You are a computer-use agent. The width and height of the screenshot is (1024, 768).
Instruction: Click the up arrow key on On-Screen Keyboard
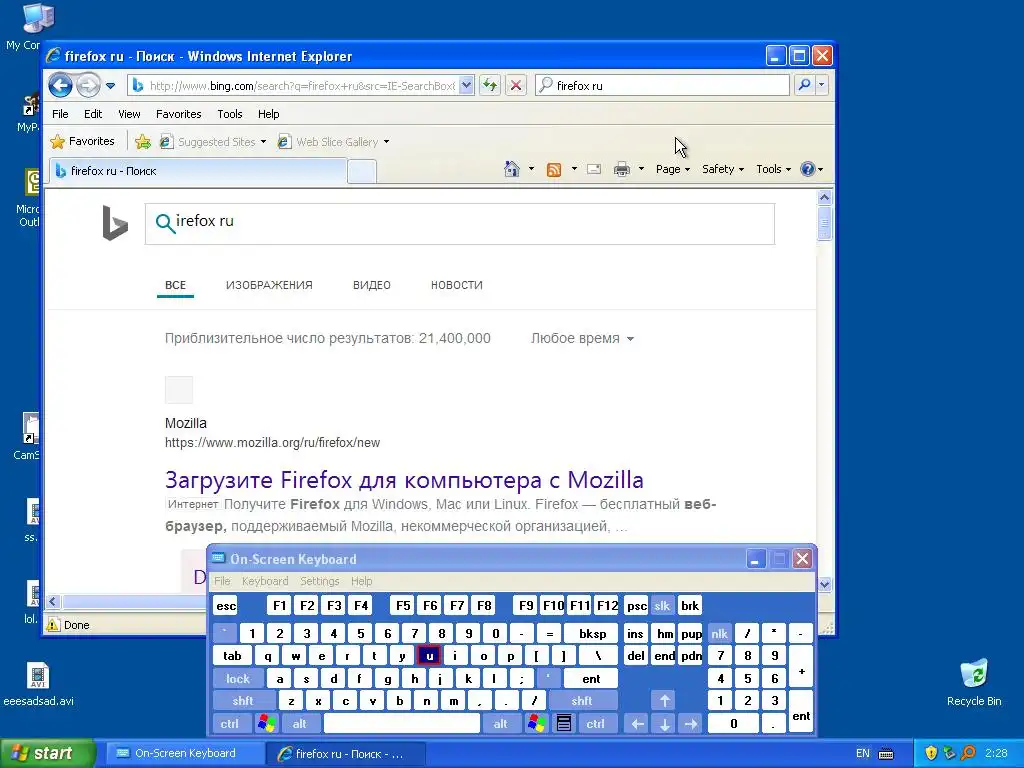664,701
